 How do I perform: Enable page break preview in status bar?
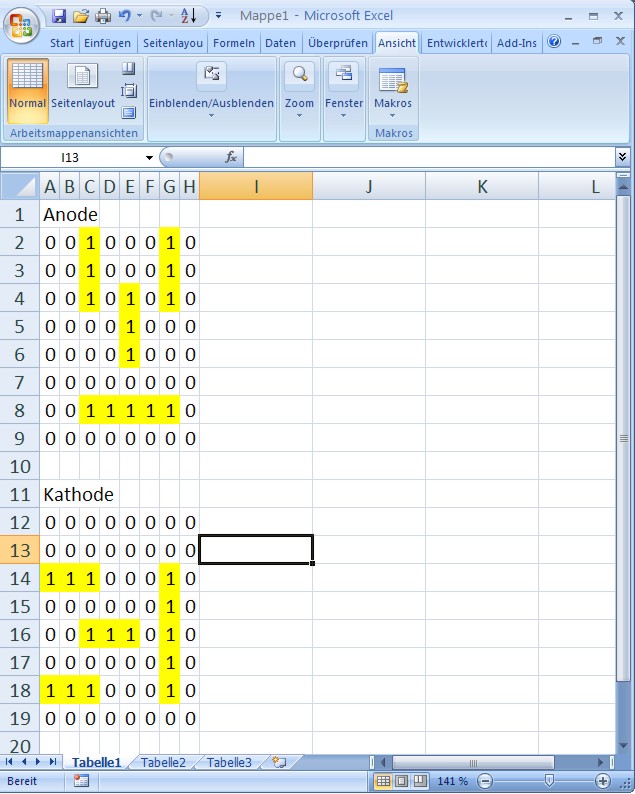(420, 780)
